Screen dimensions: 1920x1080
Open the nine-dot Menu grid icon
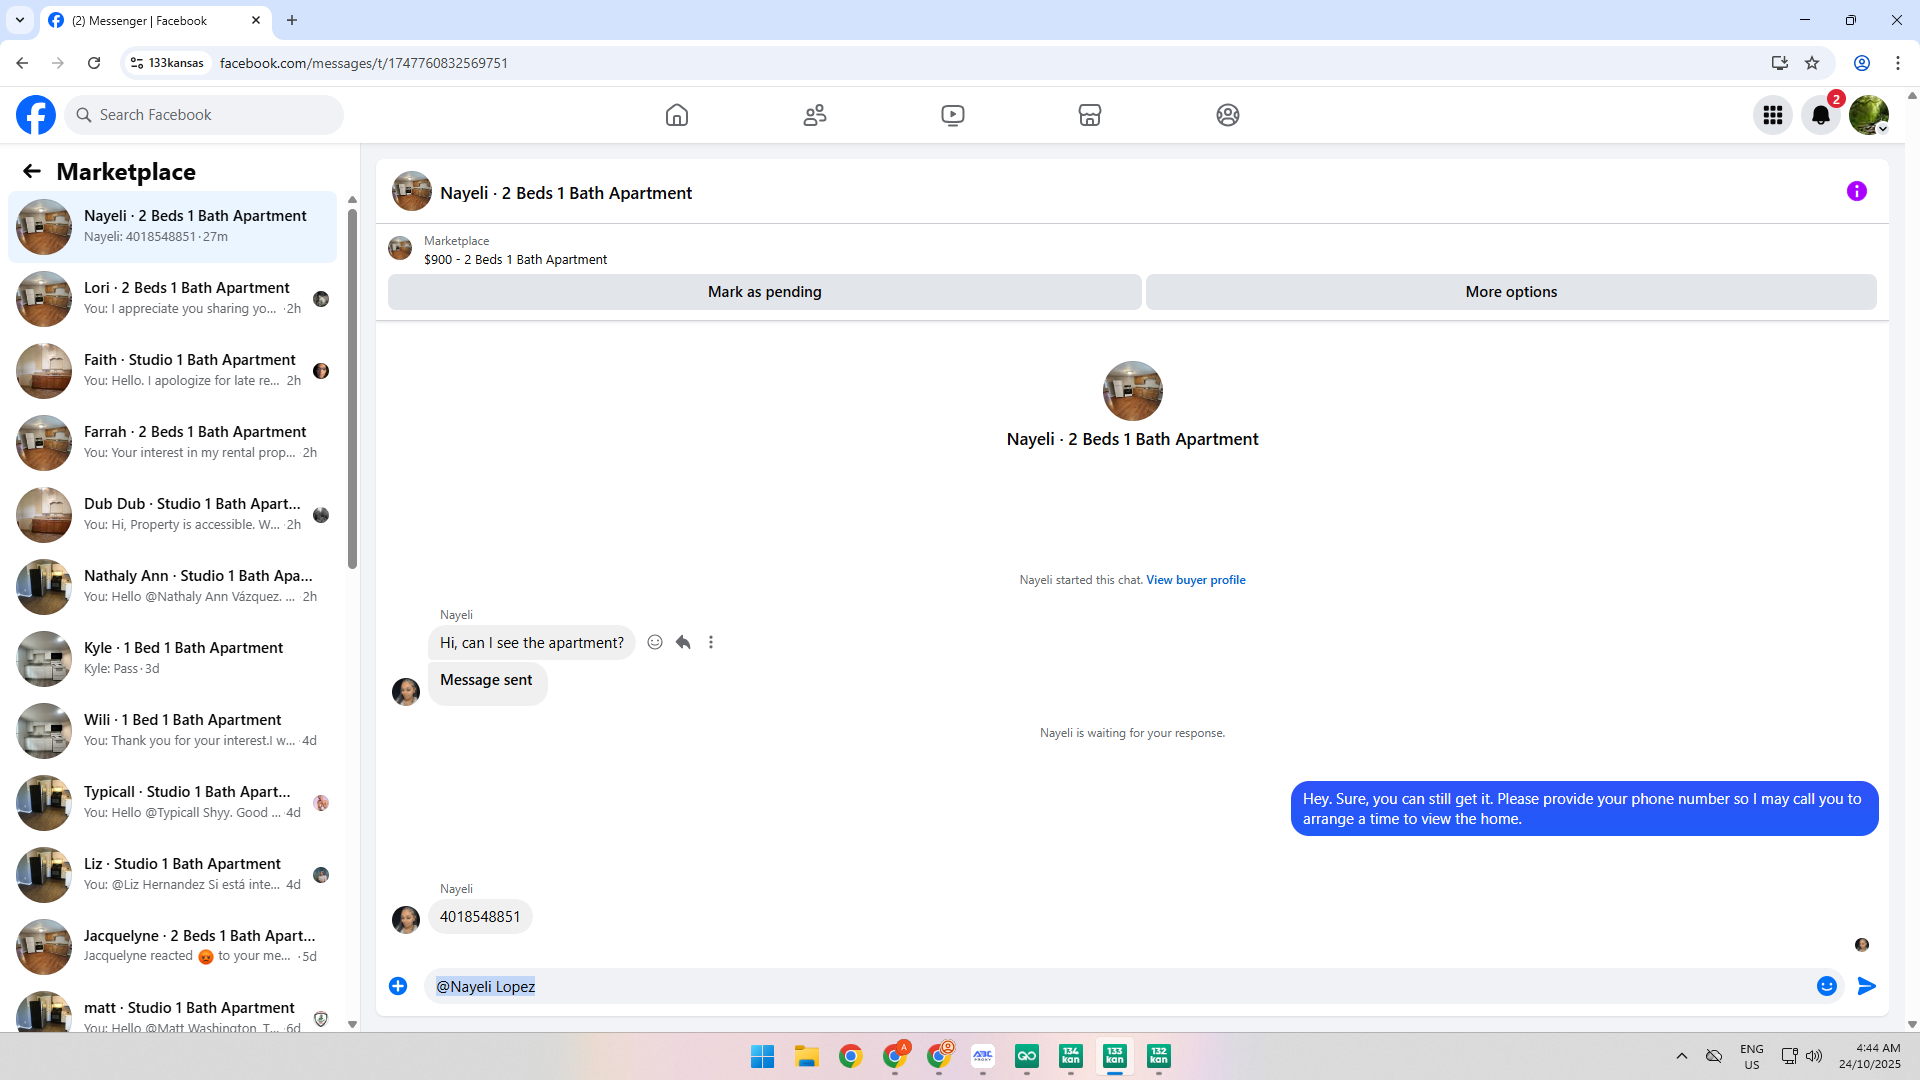coord(1773,115)
